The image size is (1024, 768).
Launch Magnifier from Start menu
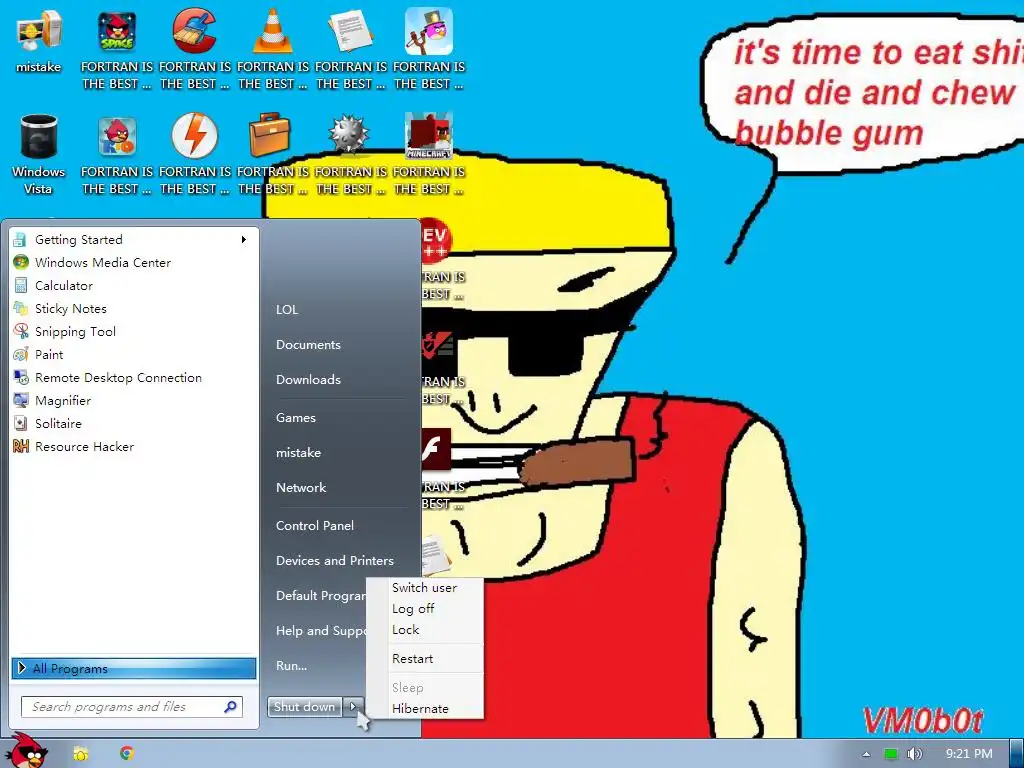coord(63,400)
